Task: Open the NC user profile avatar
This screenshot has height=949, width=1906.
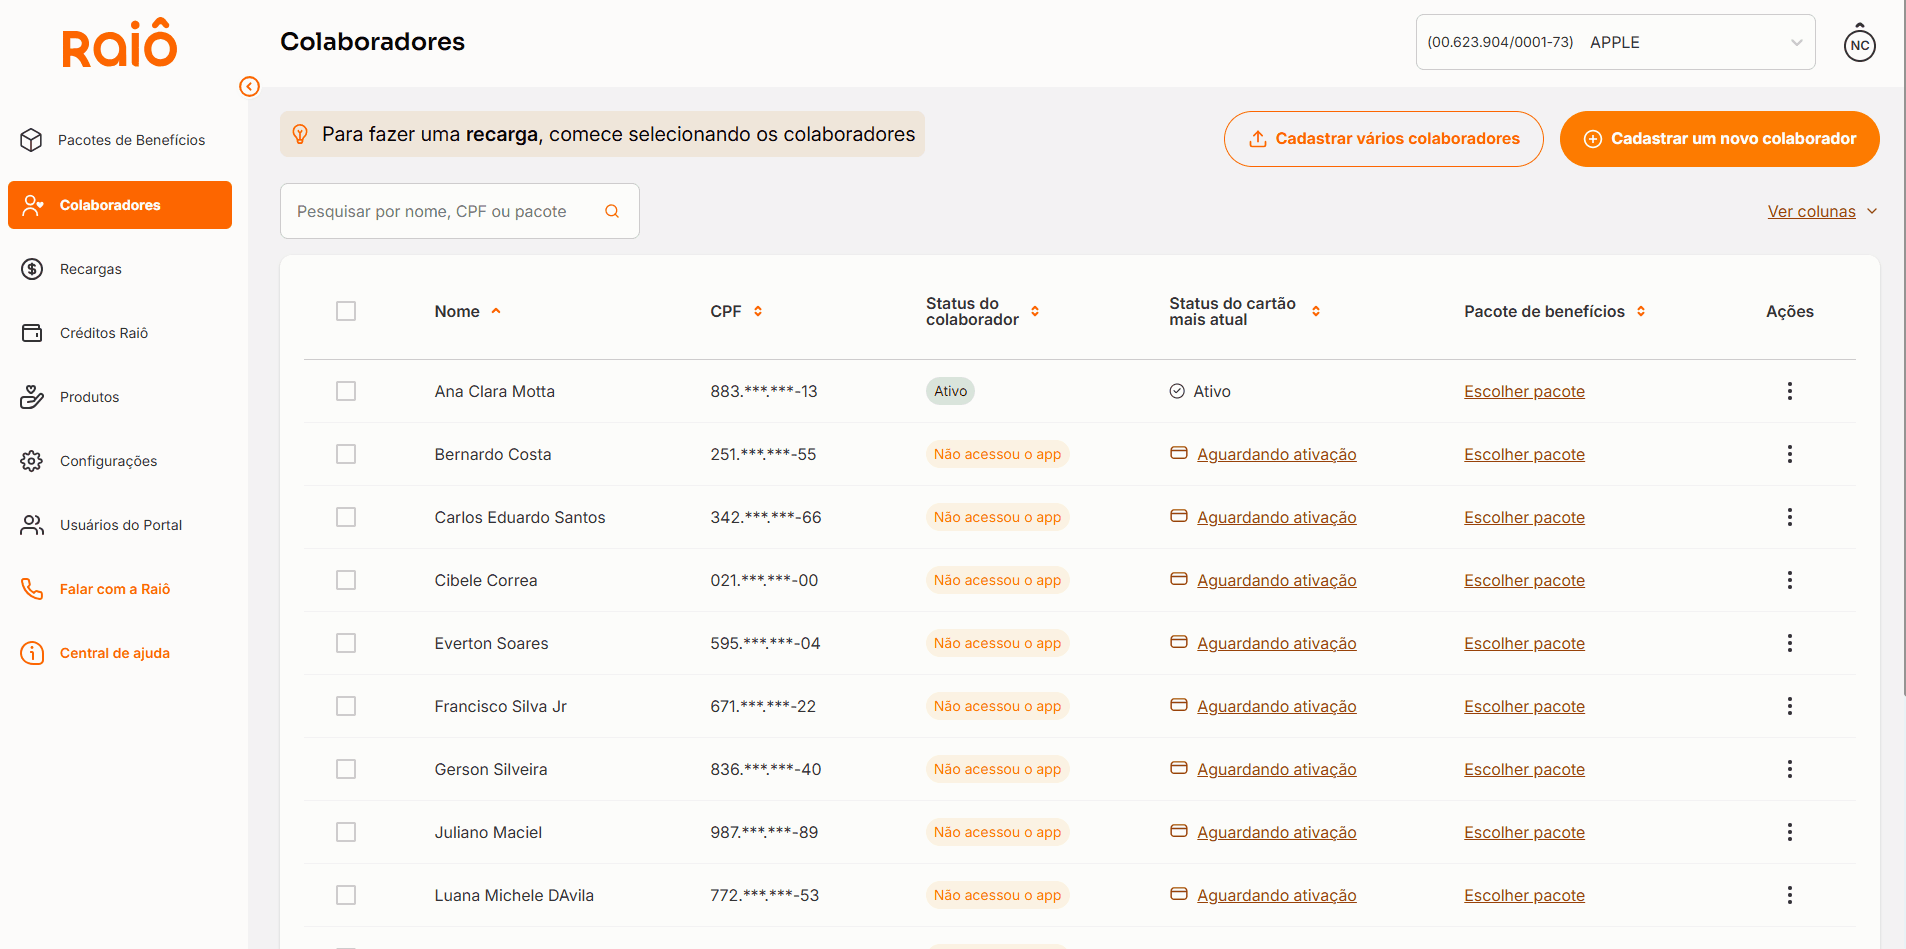Action: tap(1859, 44)
